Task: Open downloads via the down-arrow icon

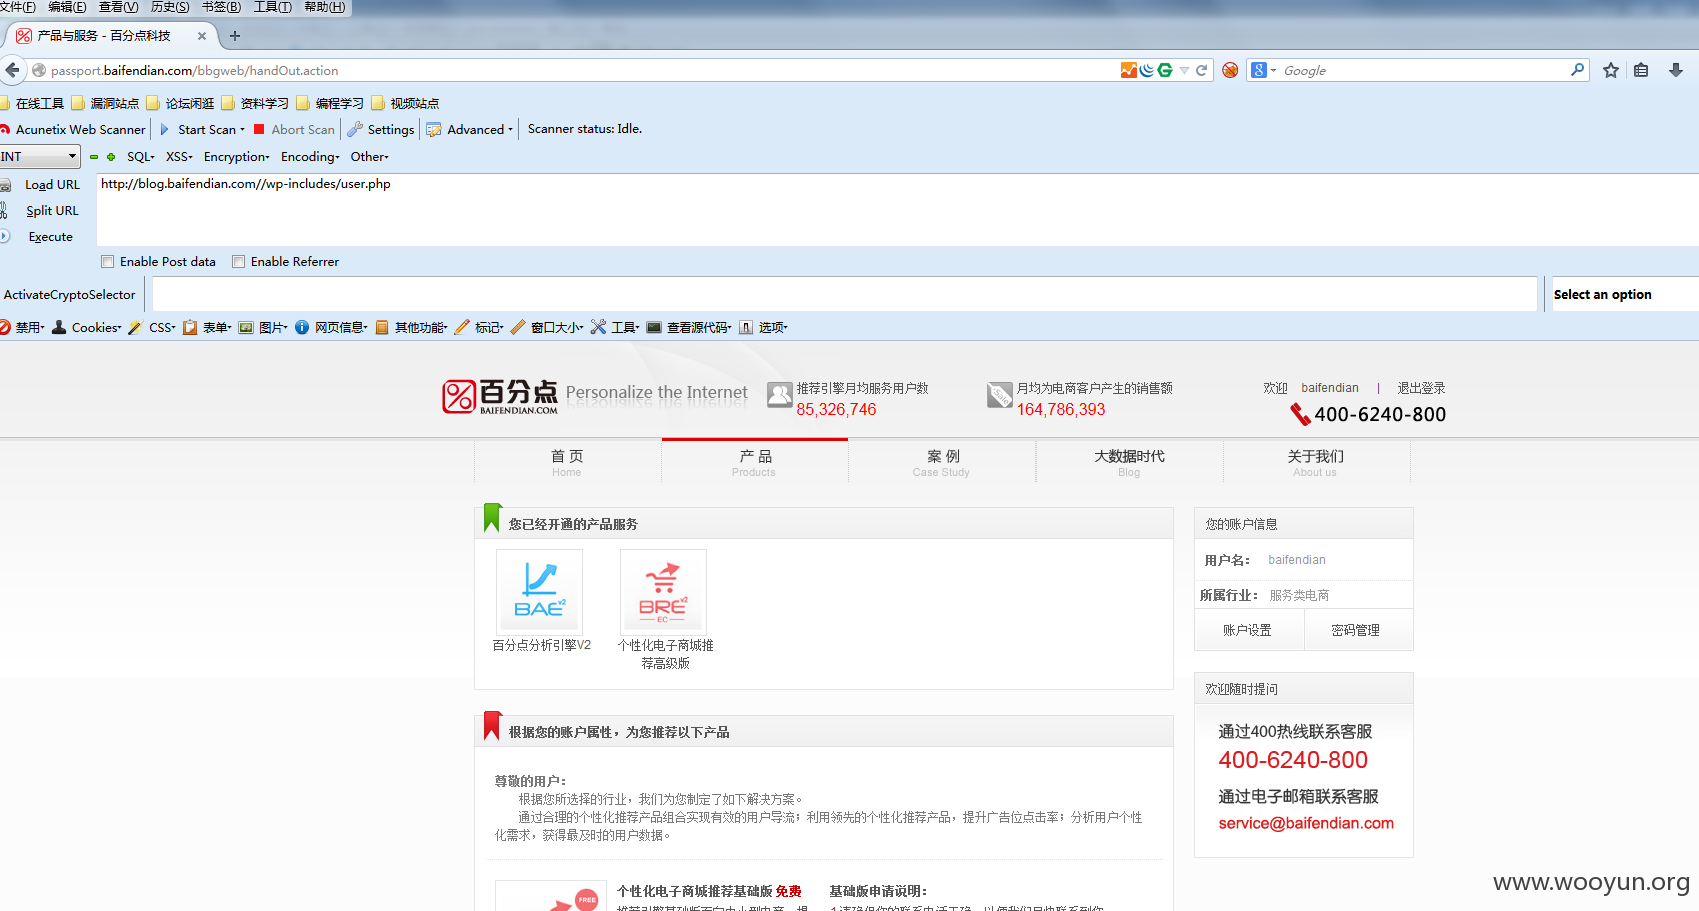Action: 1676,70
